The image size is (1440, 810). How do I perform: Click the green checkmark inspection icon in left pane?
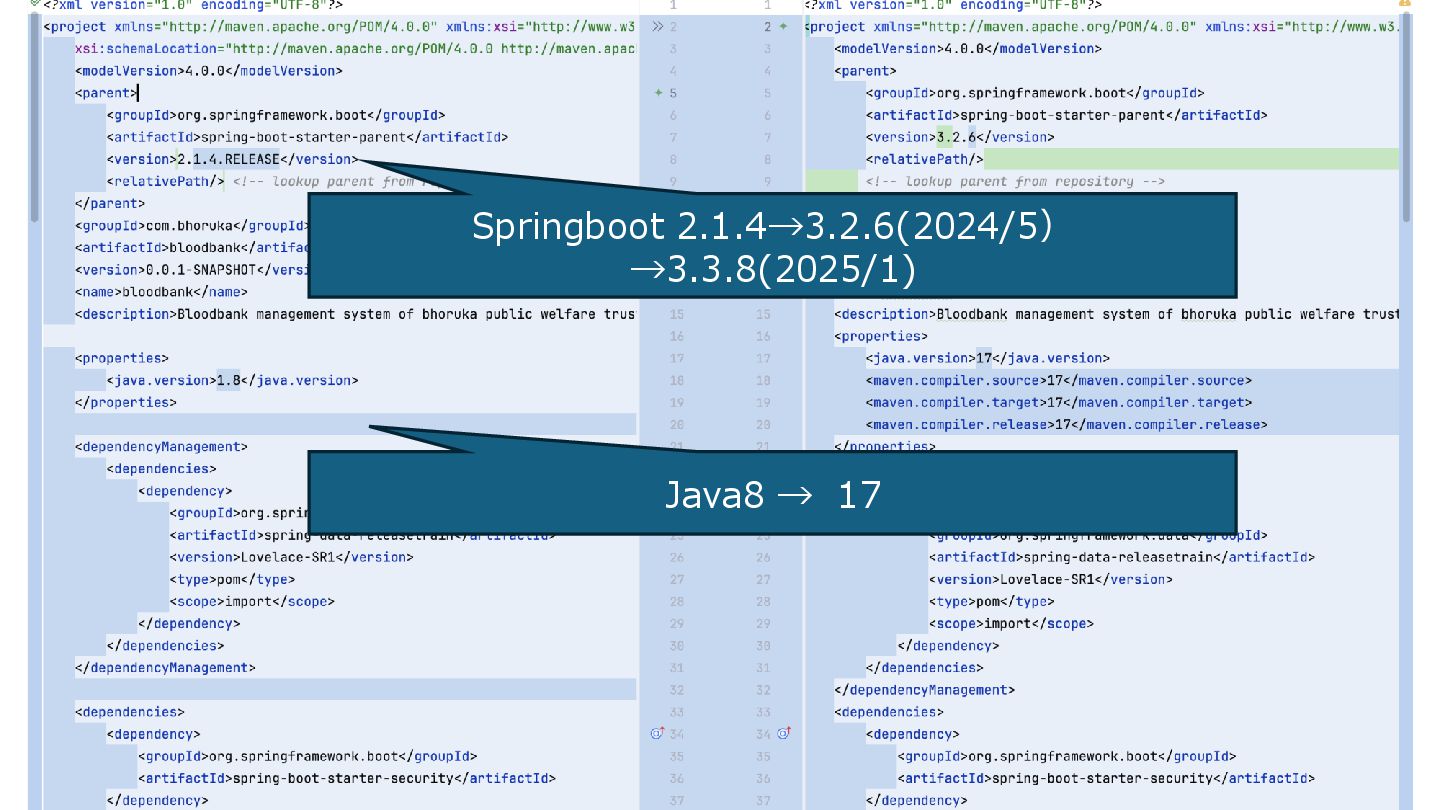(35, 4)
